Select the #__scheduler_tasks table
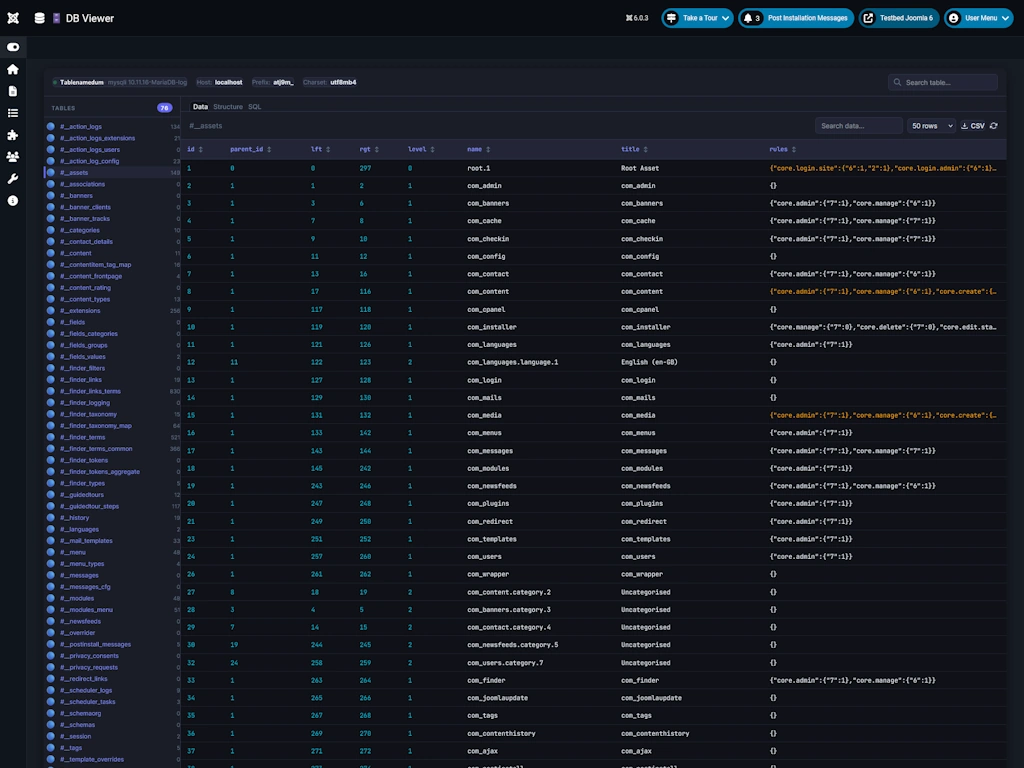The width and height of the screenshot is (1024, 768). click(x=112, y=702)
